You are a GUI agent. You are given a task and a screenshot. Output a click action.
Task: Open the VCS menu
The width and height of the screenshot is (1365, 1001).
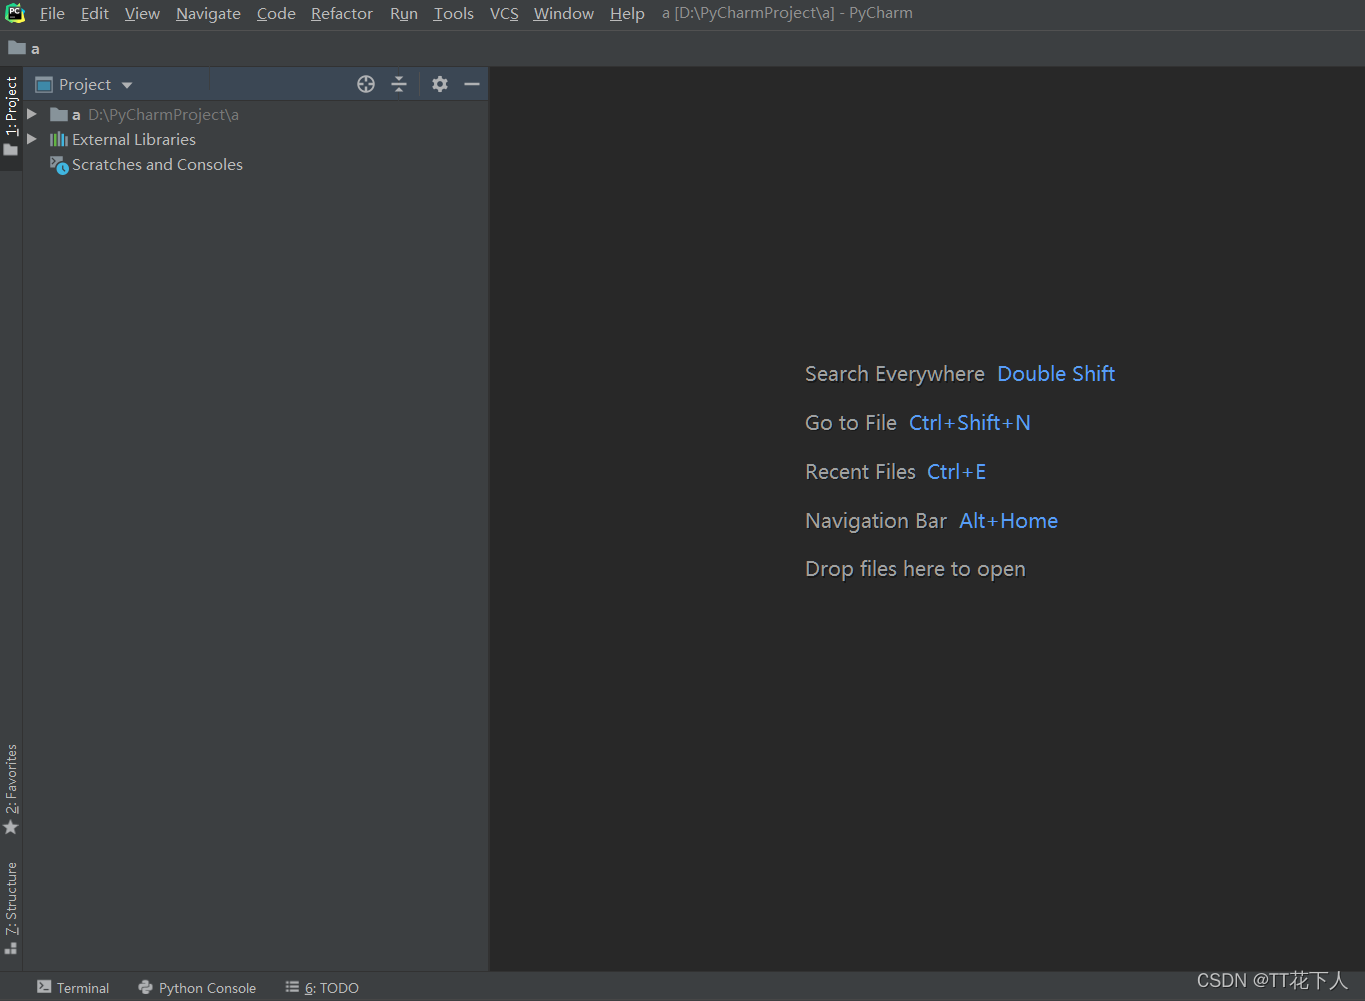pyautogui.click(x=504, y=13)
